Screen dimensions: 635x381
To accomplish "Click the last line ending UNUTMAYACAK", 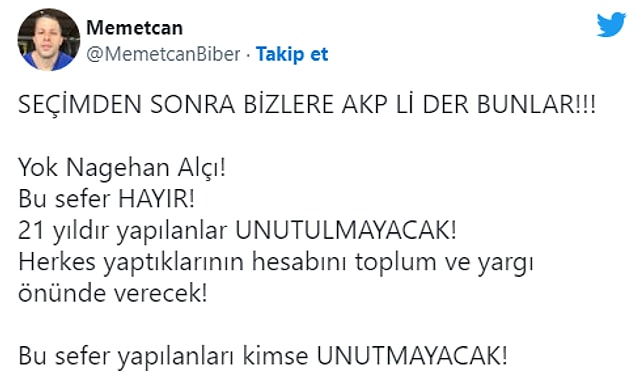I will click(x=262, y=356).
